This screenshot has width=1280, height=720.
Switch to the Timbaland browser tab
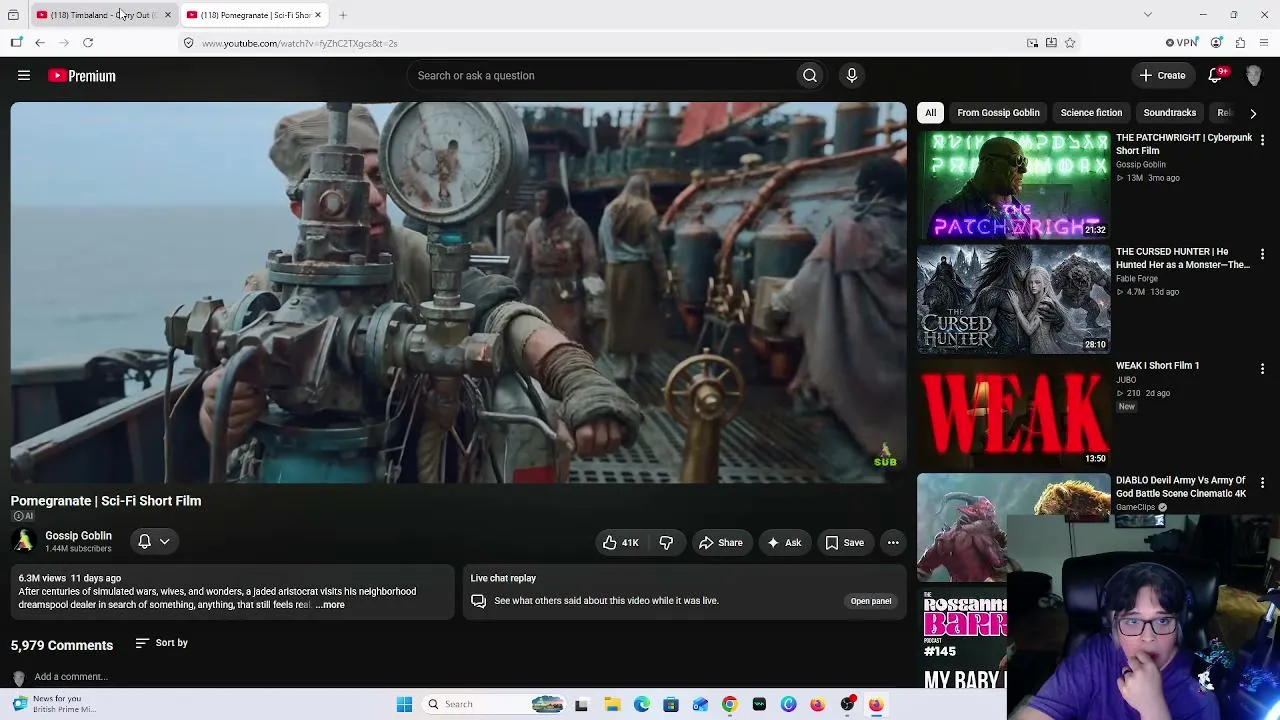pos(103,15)
